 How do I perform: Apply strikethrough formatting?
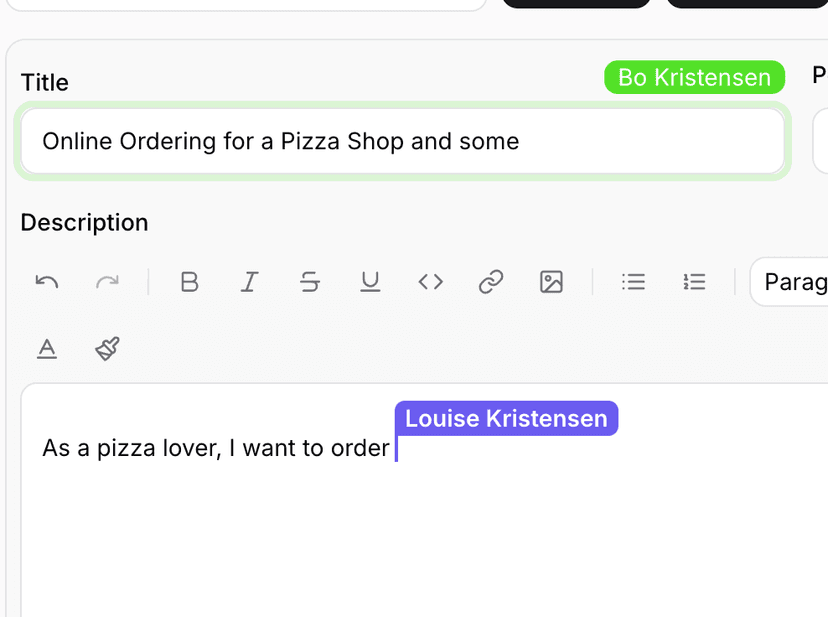[310, 282]
